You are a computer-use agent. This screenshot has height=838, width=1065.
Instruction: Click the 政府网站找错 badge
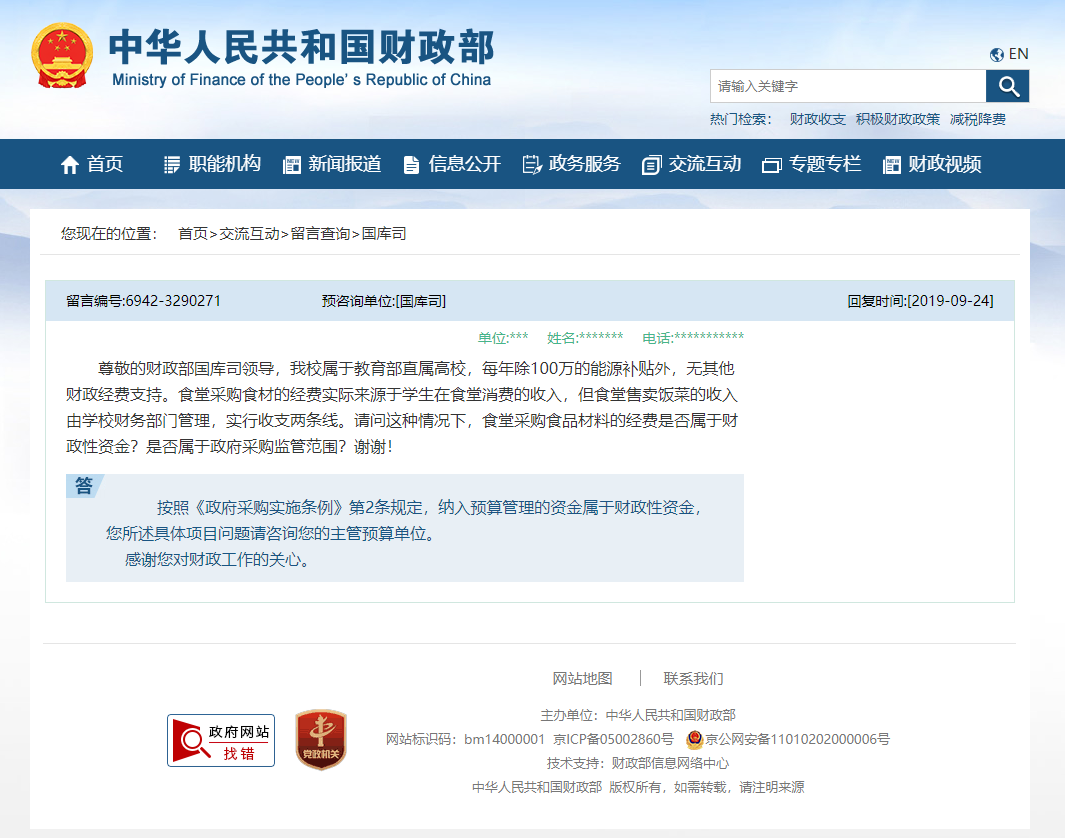[x=221, y=740]
